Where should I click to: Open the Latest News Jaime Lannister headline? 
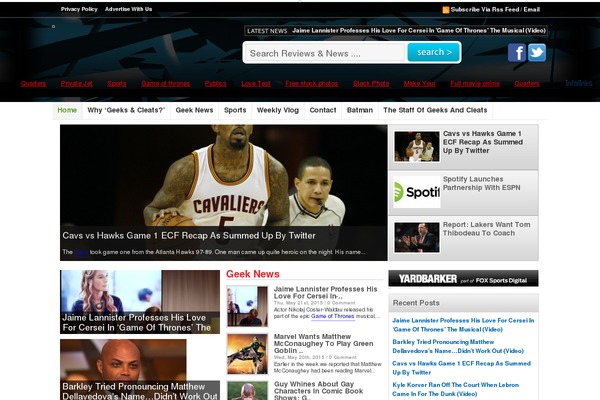[x=419, y=31]
